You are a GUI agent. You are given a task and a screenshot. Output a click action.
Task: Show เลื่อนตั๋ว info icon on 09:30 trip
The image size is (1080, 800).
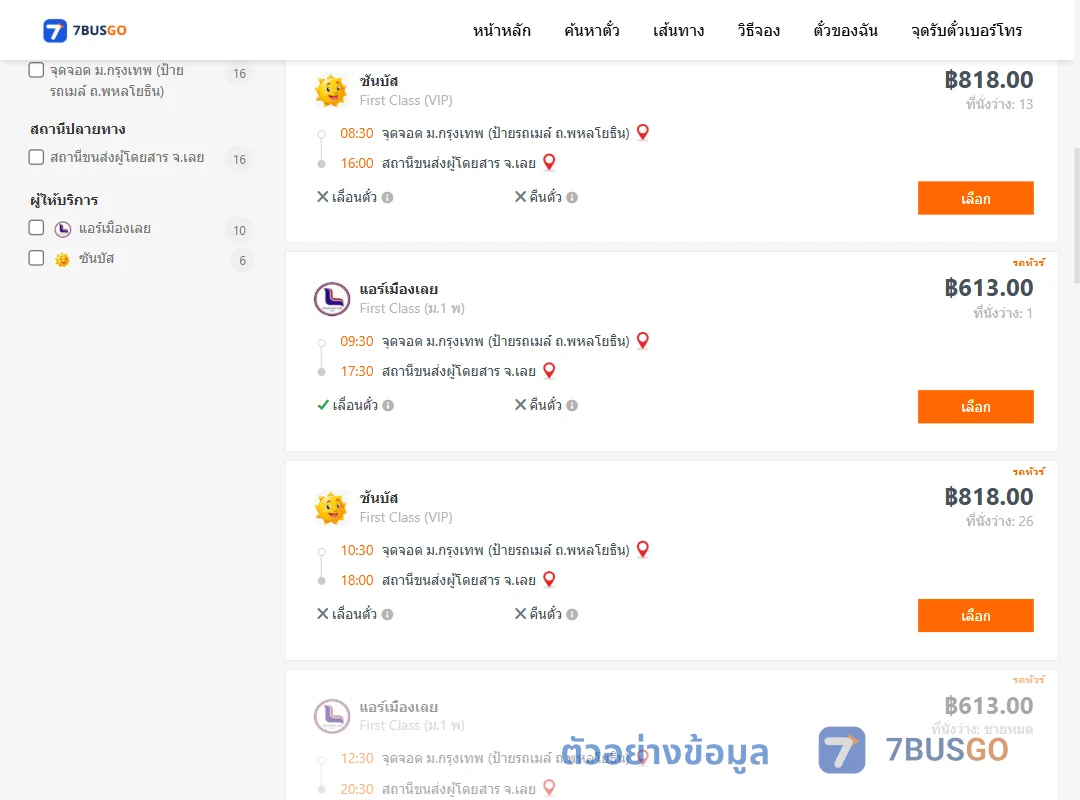[388, 406]
